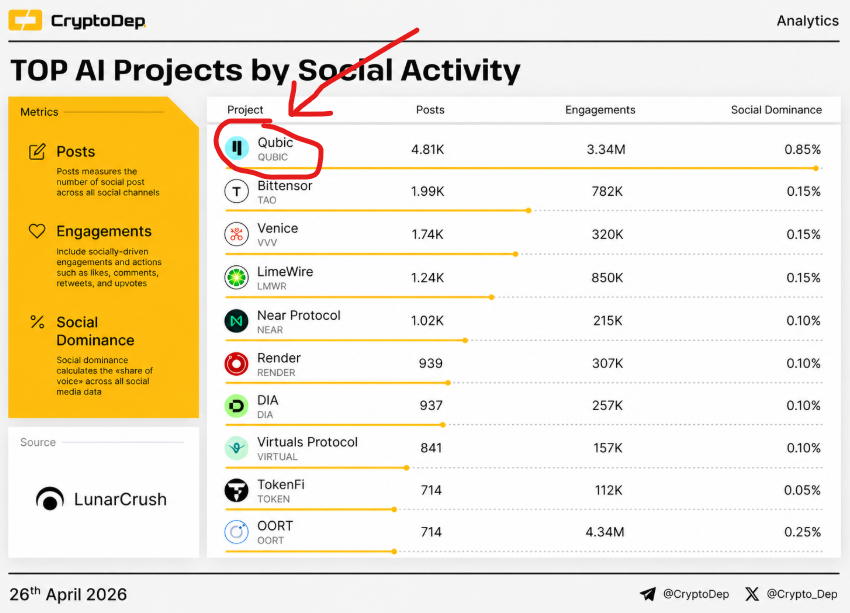Click the Engagements heart icon

[x=37, y=231]
